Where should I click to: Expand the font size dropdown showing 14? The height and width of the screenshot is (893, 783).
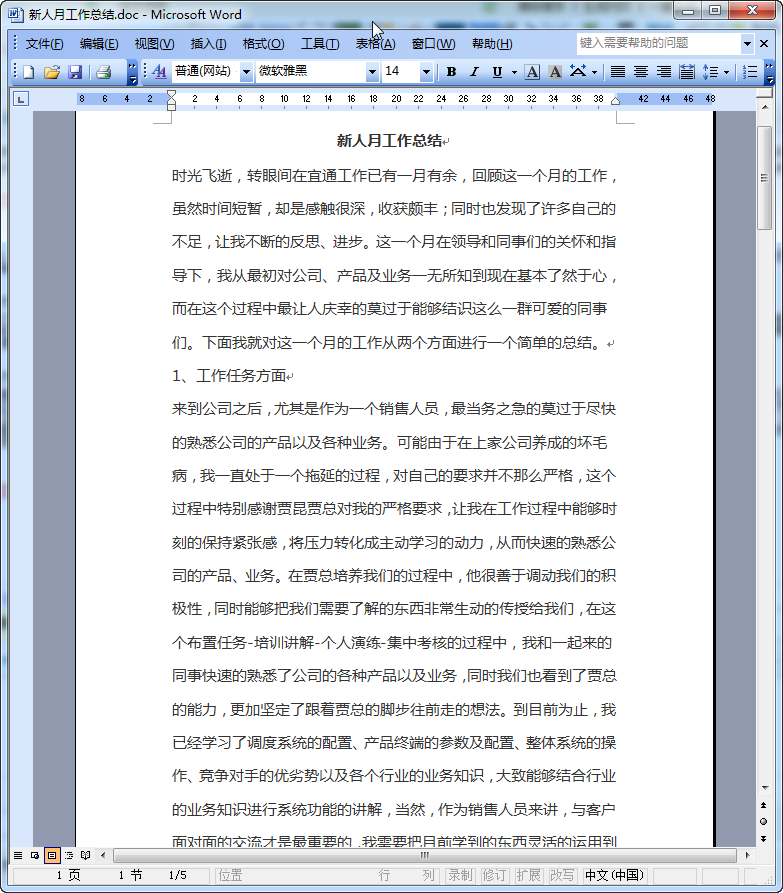(x=426, y=72)
